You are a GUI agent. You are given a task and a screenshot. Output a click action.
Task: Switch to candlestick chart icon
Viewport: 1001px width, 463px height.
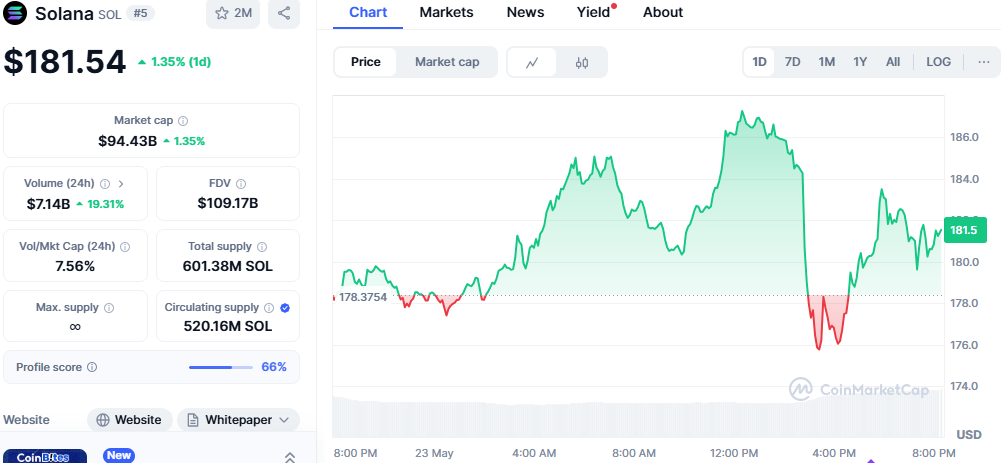click(x=582, y=62)
